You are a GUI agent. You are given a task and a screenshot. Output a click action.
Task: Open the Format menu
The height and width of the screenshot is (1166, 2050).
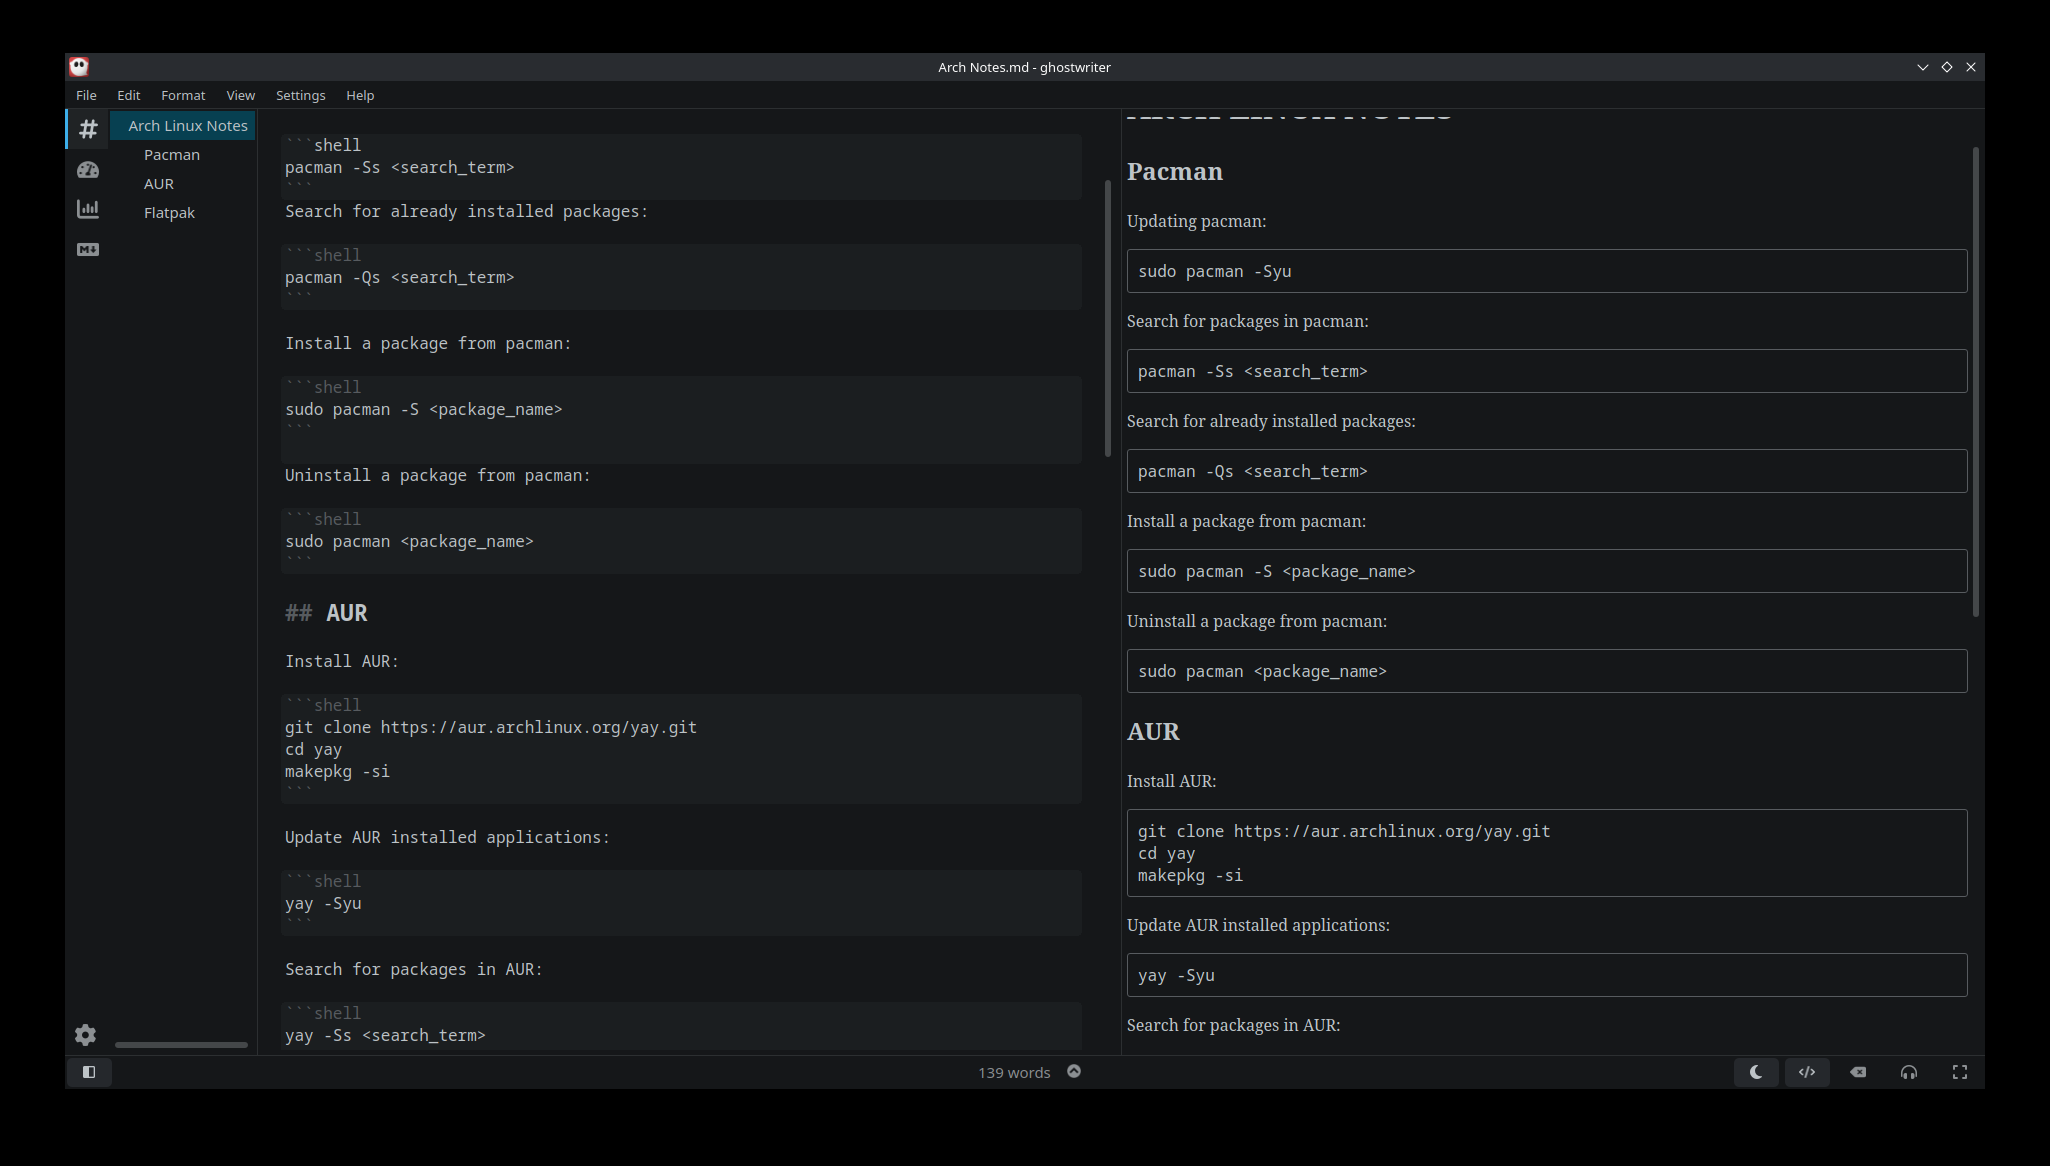click(183, 95)
